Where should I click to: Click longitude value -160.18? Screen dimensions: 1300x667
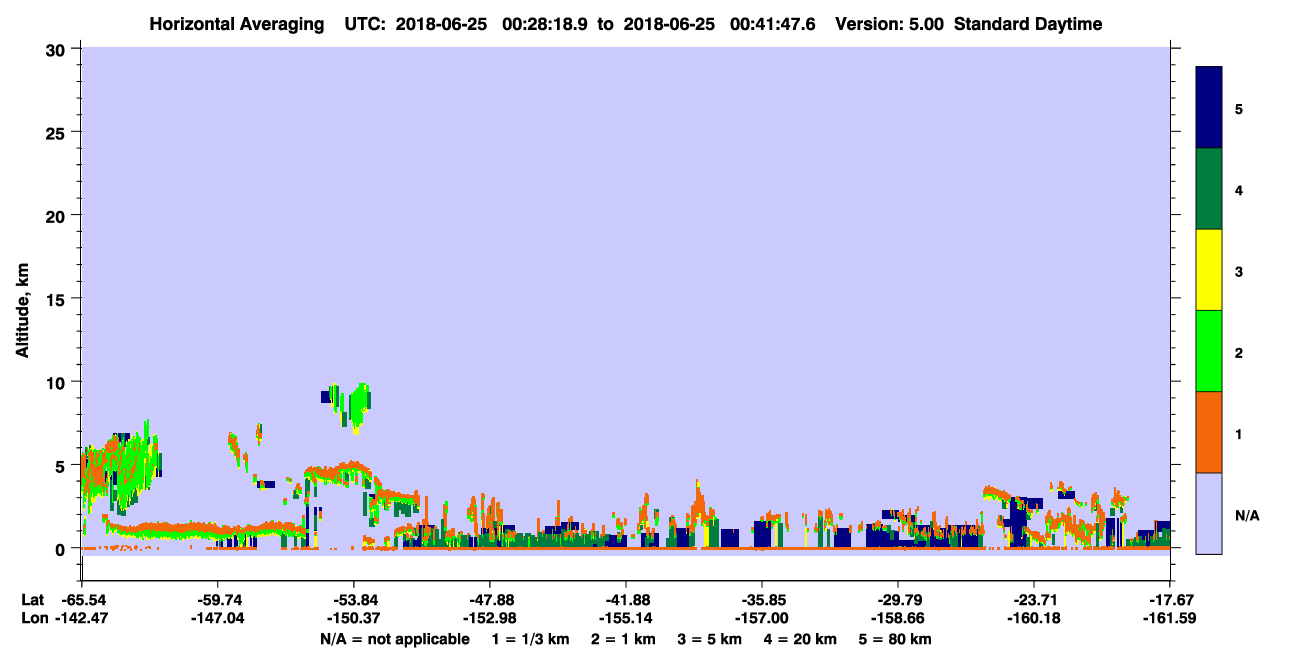click(x=1033, y=618)
